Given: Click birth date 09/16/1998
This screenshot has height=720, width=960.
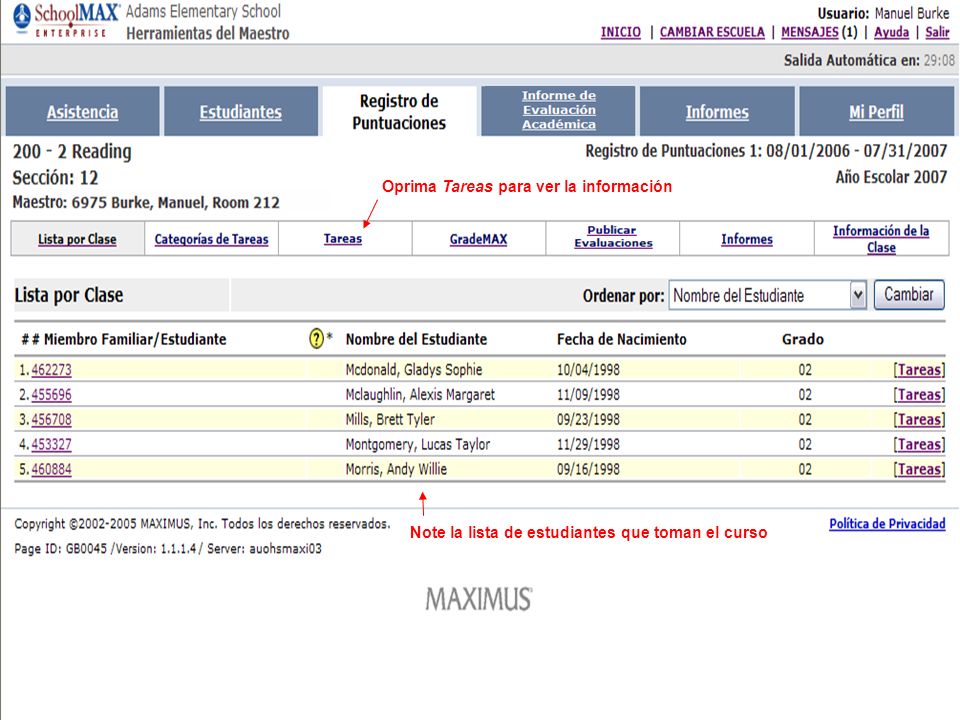Looking at the screenshot, I should point(588,469).
